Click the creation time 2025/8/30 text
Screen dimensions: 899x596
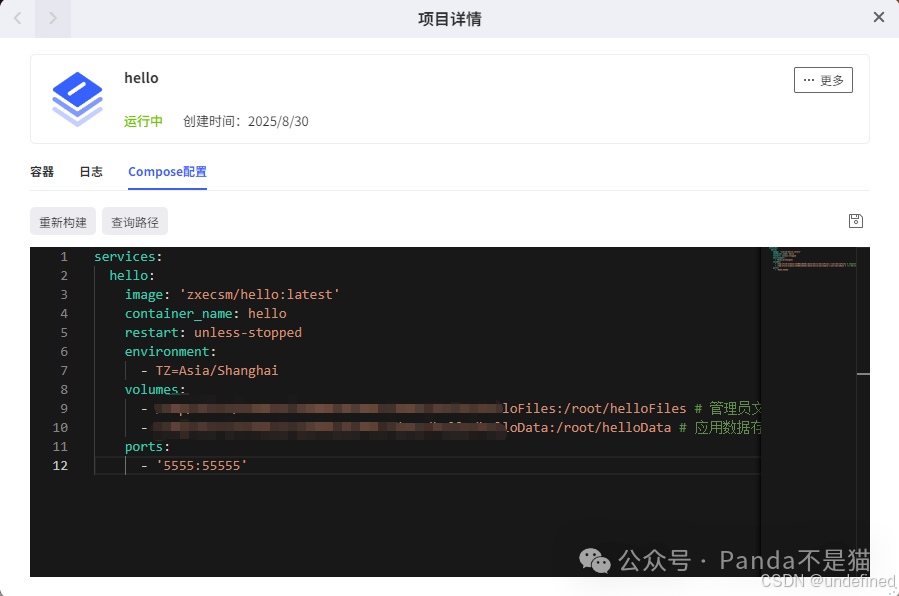click(245, 121)
